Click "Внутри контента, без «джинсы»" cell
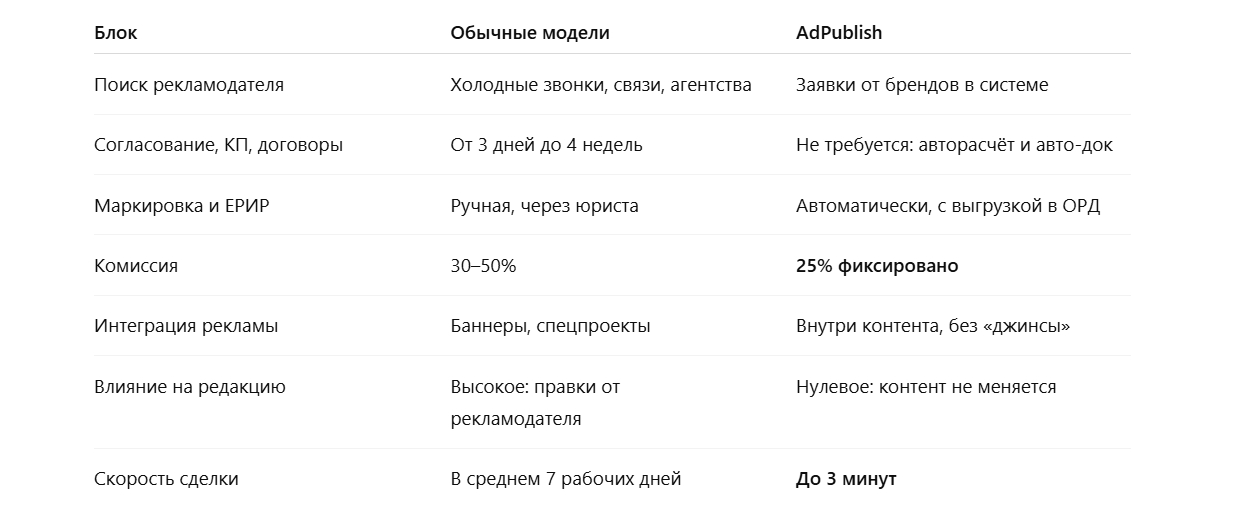Viewport: 1249px width, 507px height. (x=932, y=326)
